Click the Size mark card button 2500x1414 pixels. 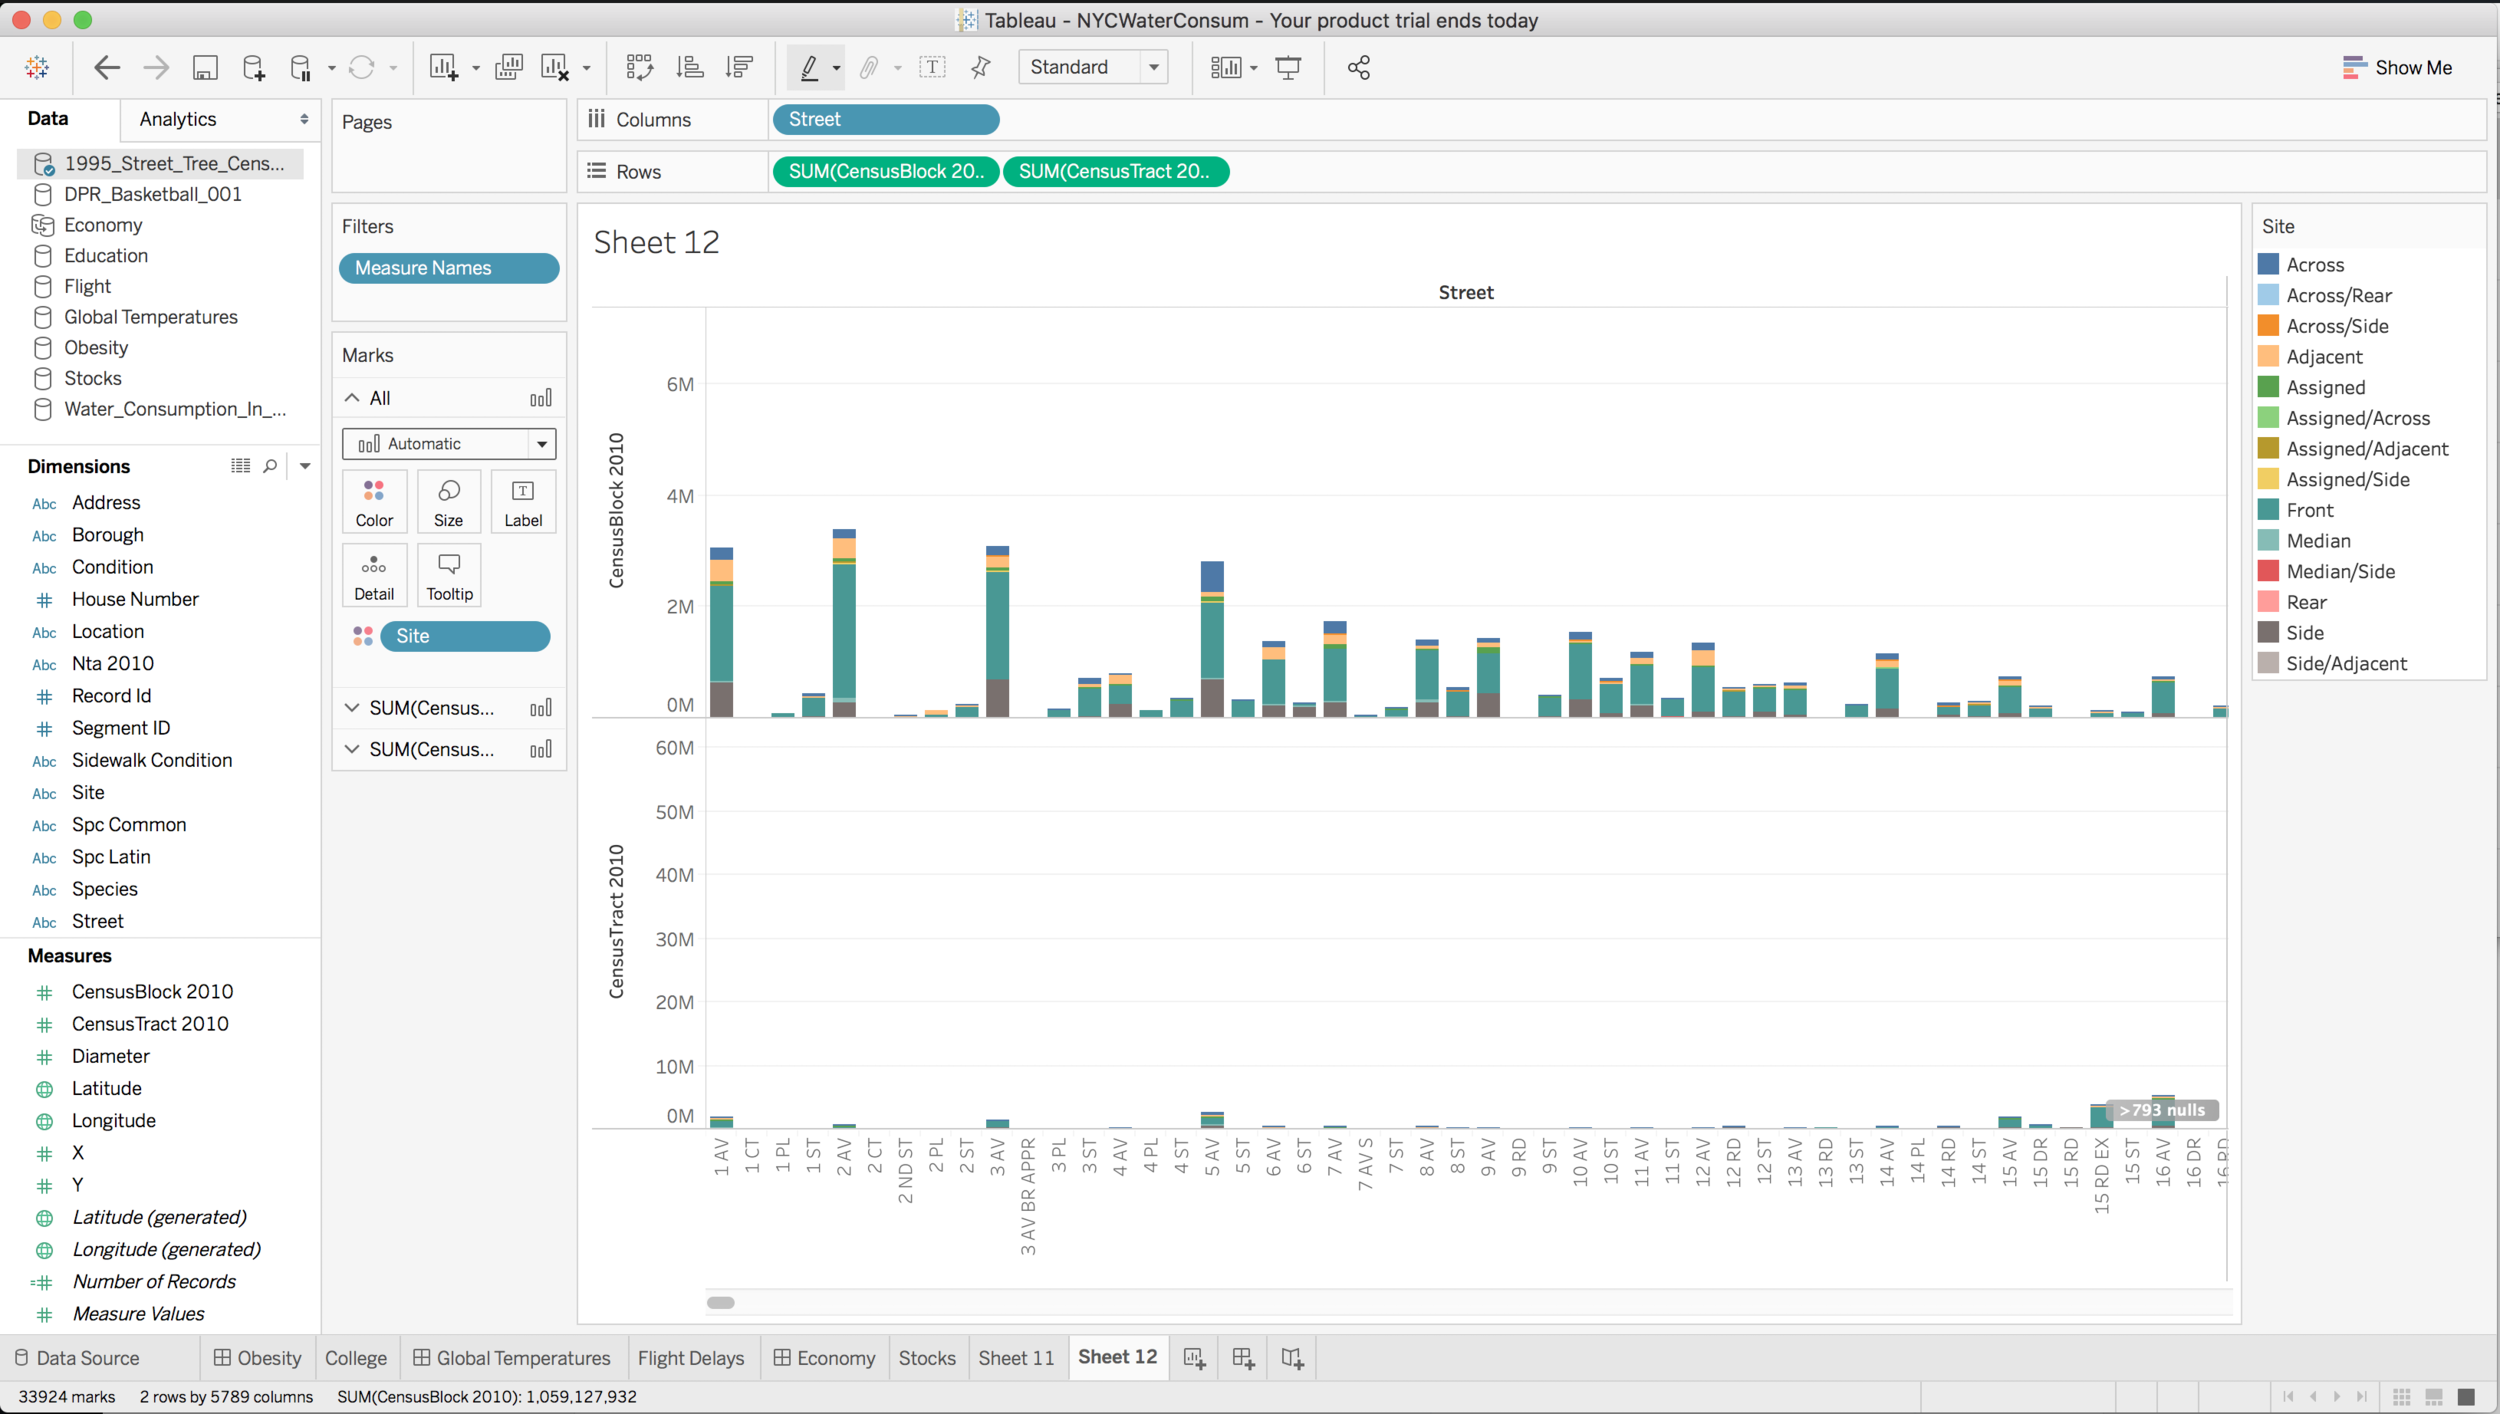click(x=448, y=502)
